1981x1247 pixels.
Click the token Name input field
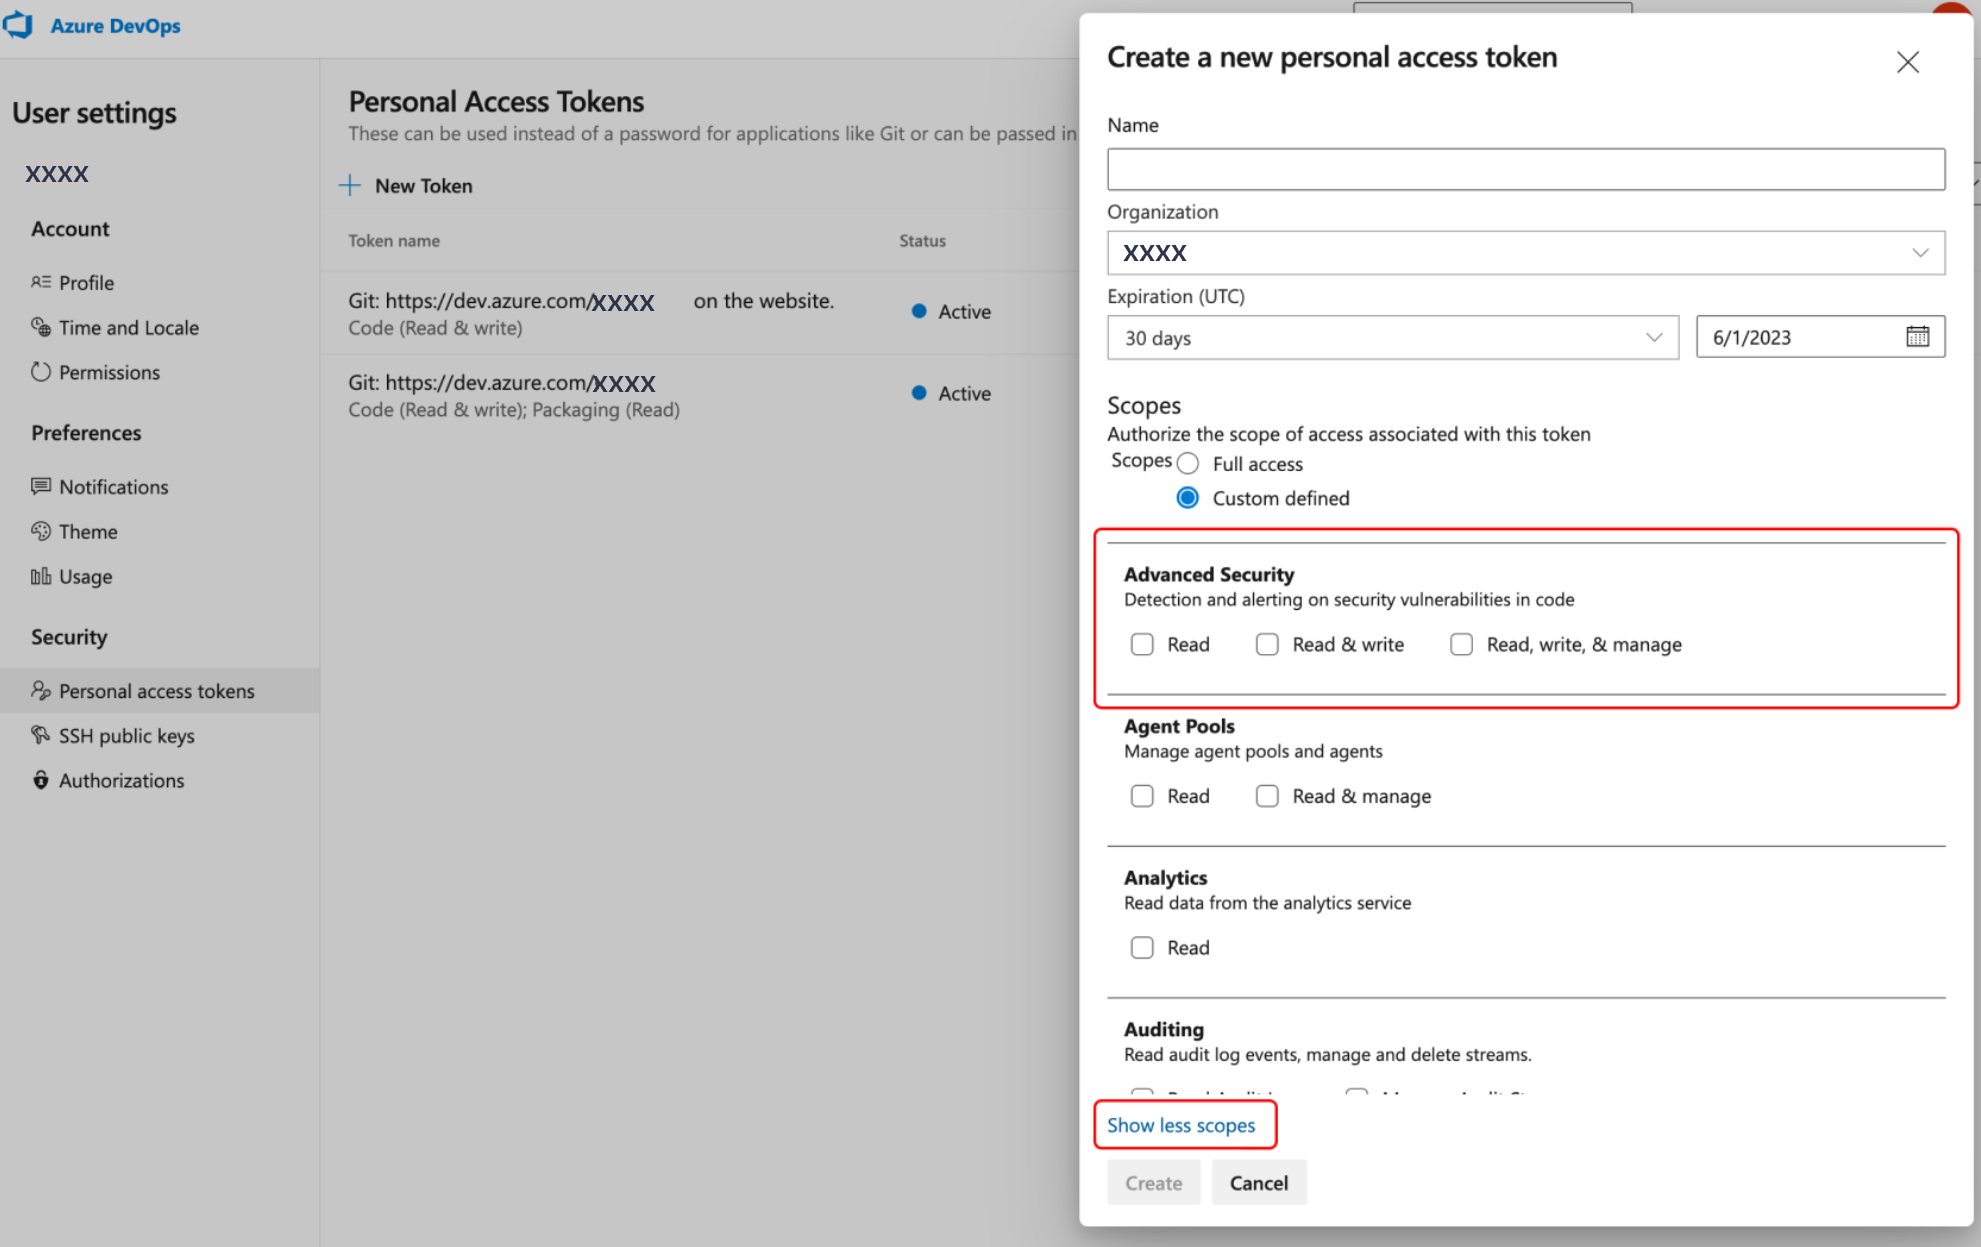pyautogui.click(x=1527, y=168)
